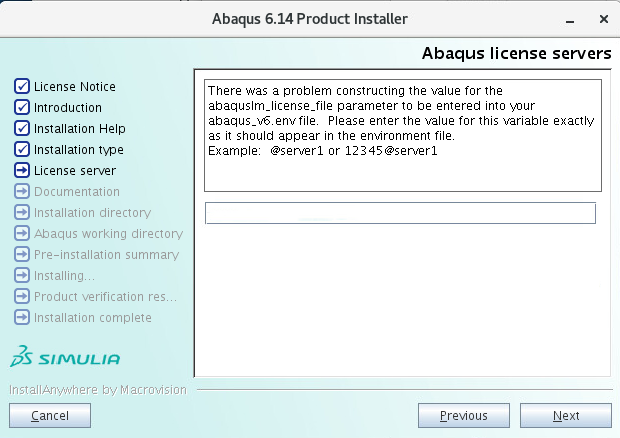Screen dimensions: 620x438
Task: Click the SIMULIA logo
Action: (x=65, y=357)
